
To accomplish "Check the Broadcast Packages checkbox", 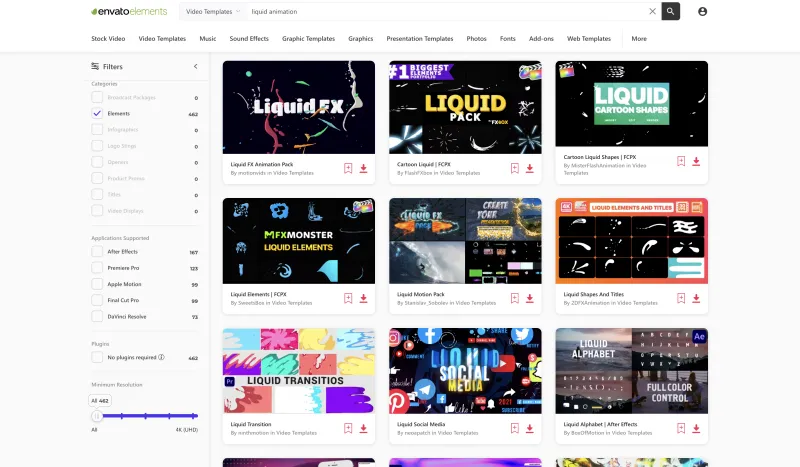I will point(97,97).
